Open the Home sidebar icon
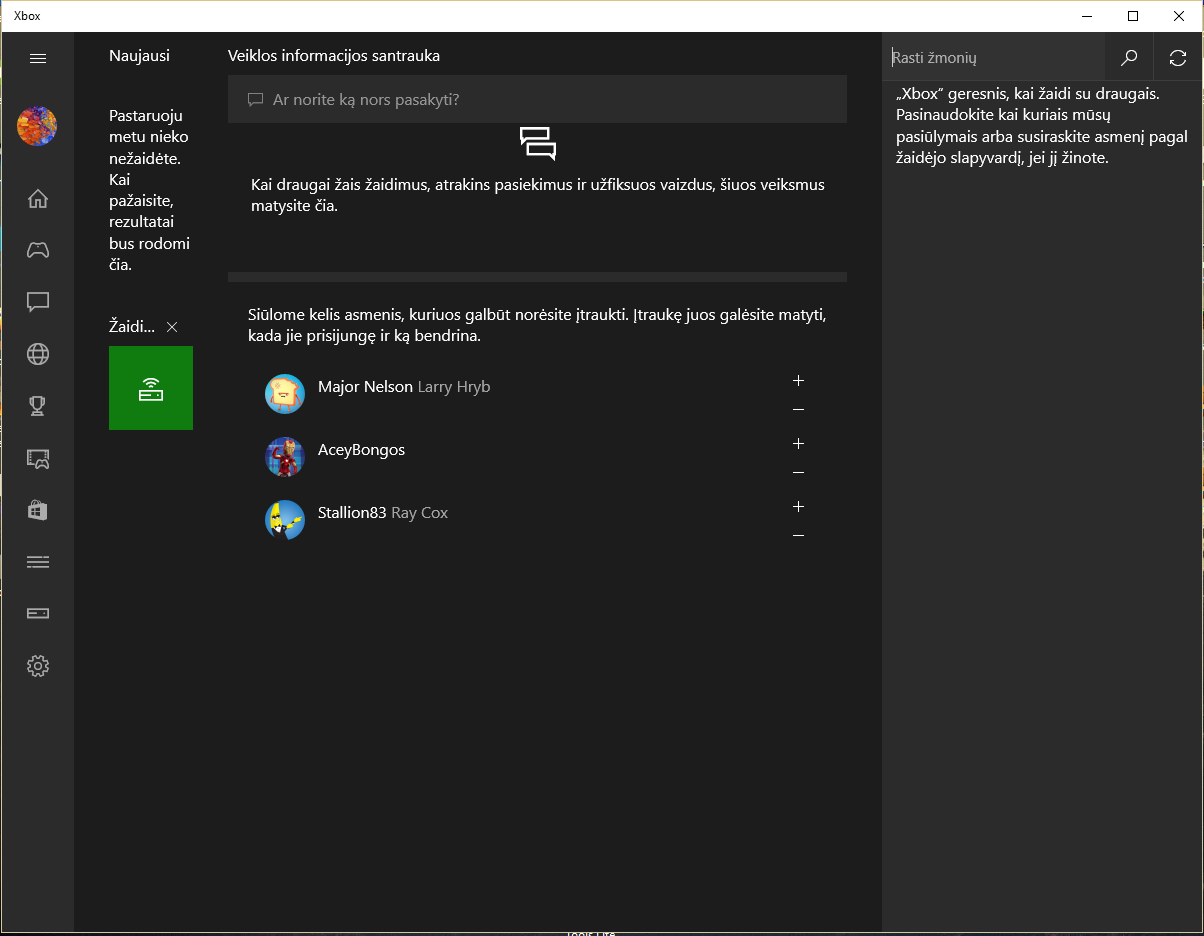 click(x=38, y=198)
